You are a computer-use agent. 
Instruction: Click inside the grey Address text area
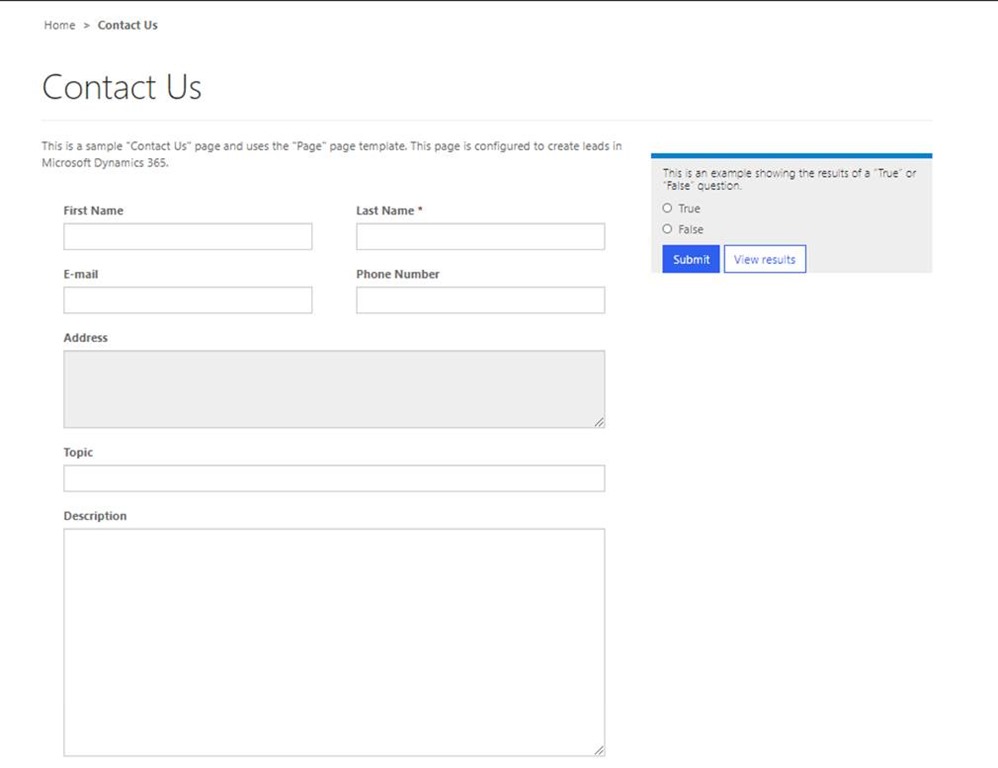click(x=334, y=389)
